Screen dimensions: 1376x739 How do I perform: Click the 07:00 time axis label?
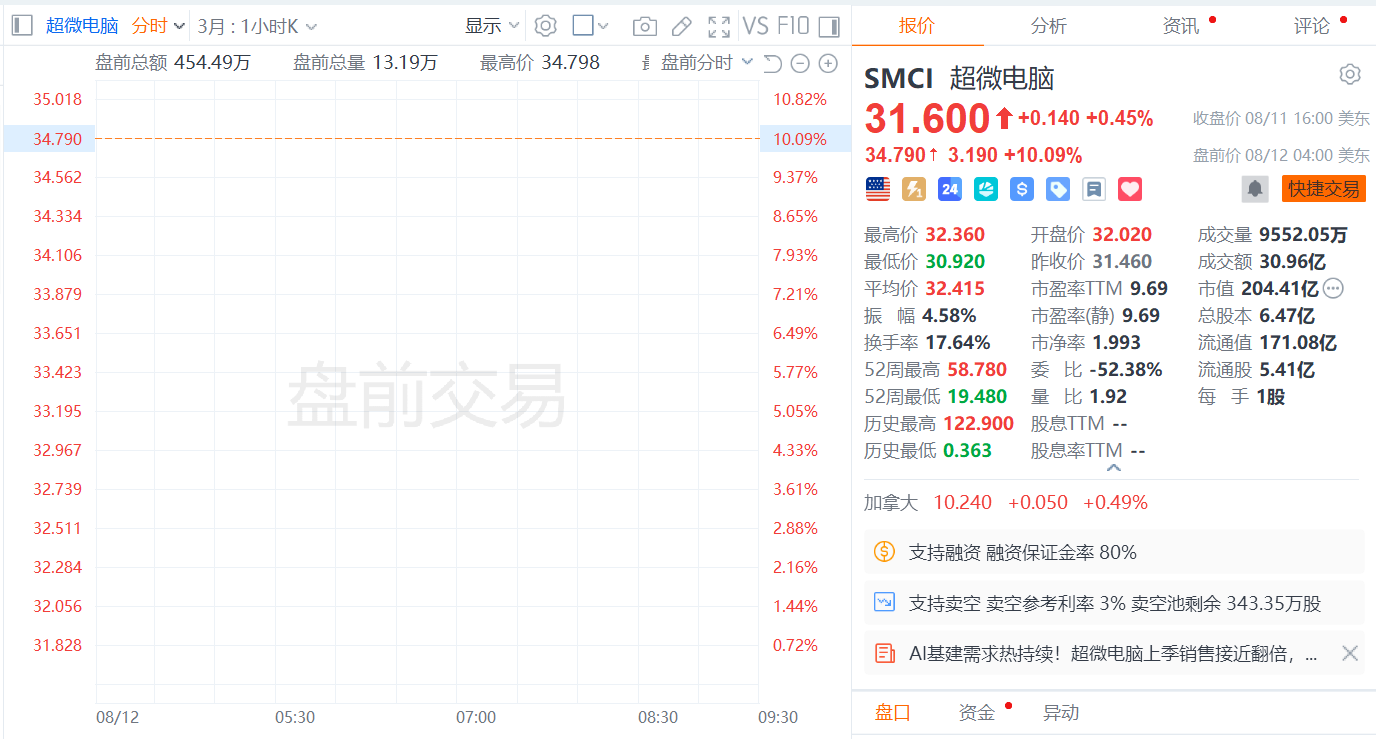(476, 717)
